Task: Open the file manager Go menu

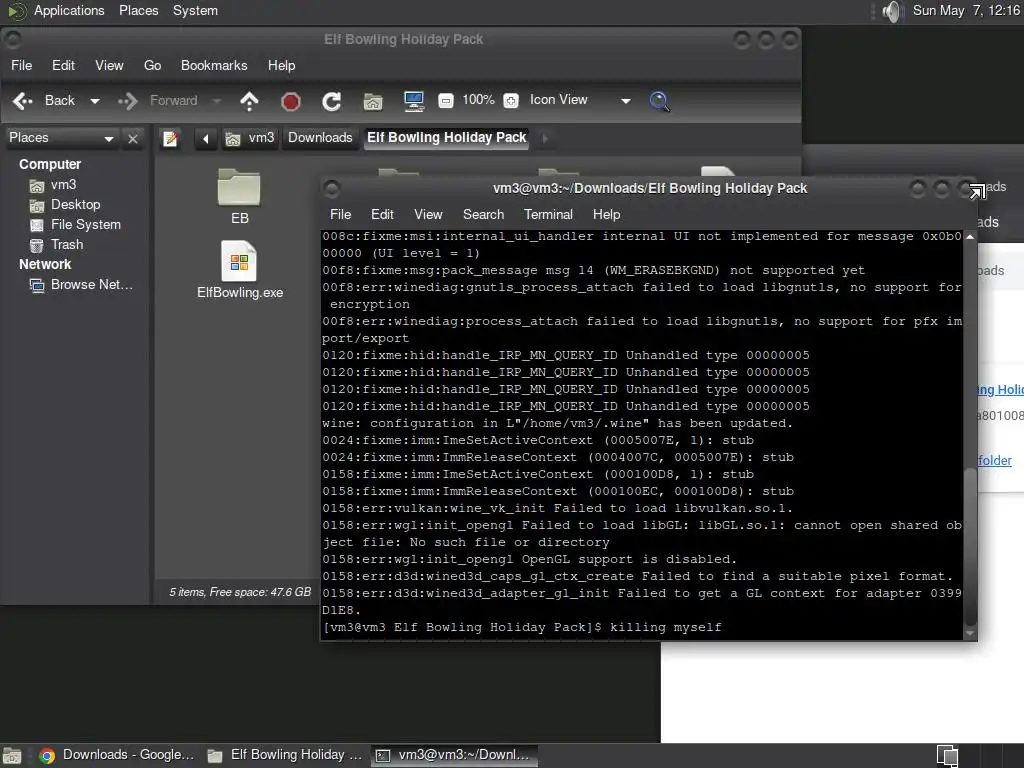Action: [152, 65]
